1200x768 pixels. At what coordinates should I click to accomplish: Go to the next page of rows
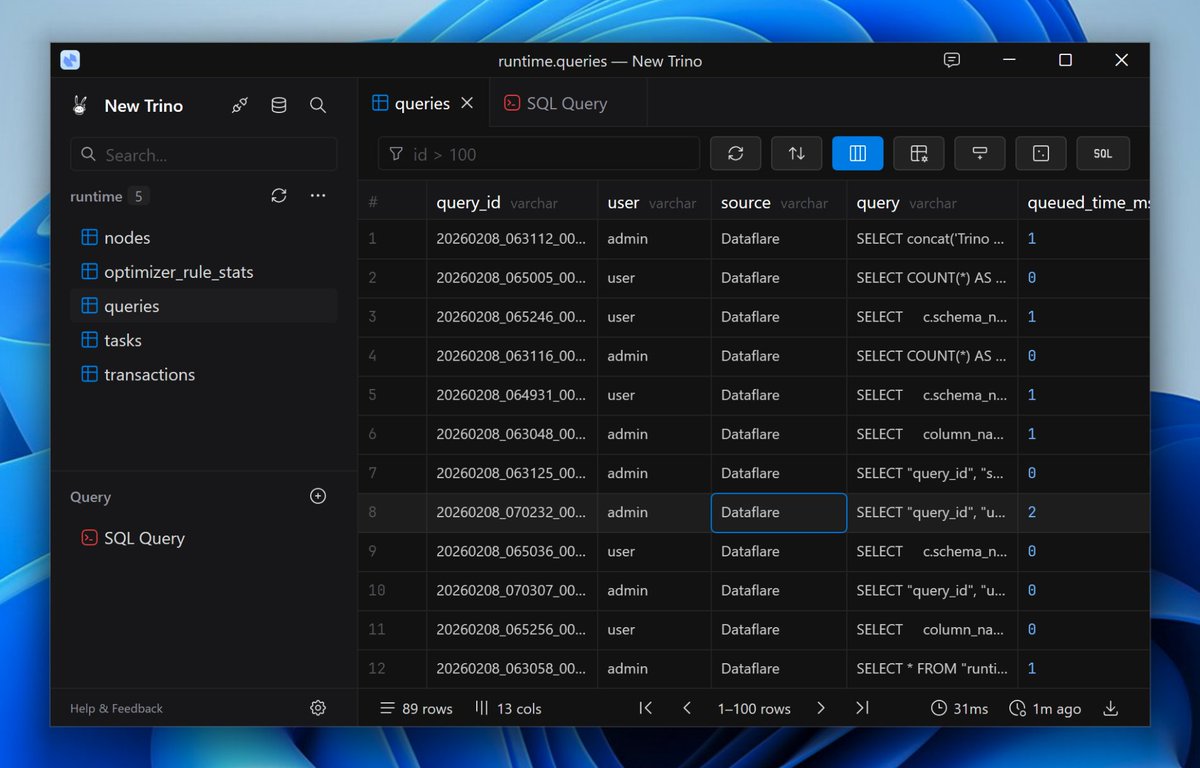coord(821,708)
